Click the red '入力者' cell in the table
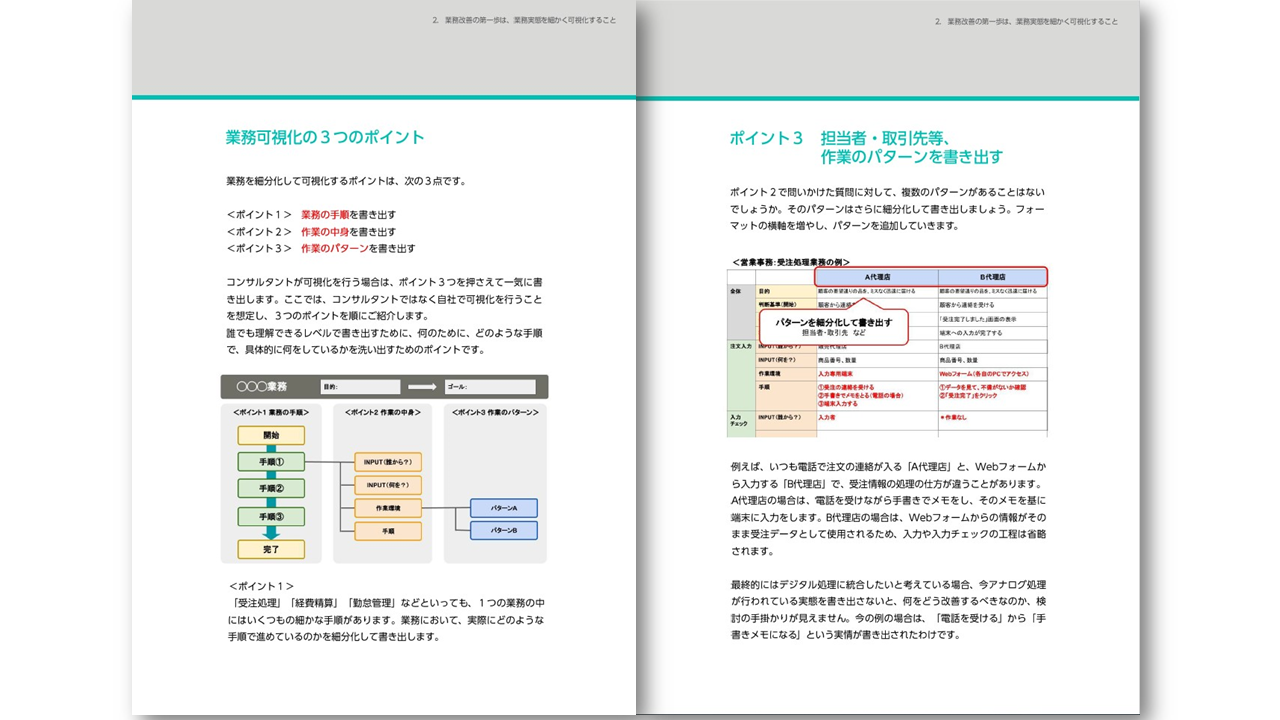This screenshot has height=720, width=1280. [x=827, y=418]
